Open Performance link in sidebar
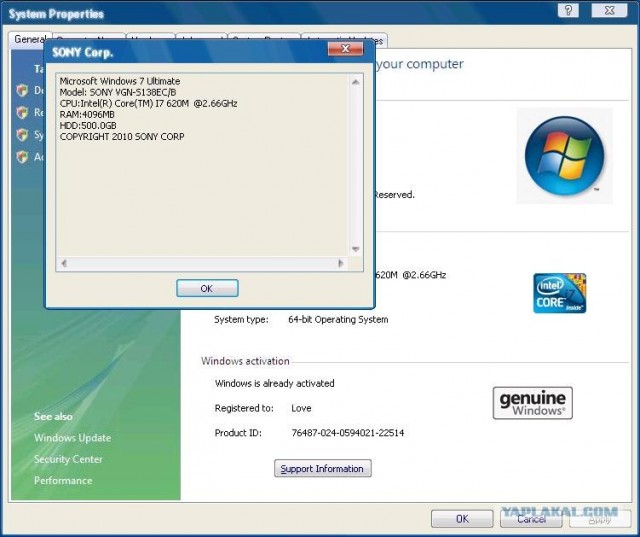Viewport: 640px width, 537px height. pyautogui.click(x=63, y=480)
